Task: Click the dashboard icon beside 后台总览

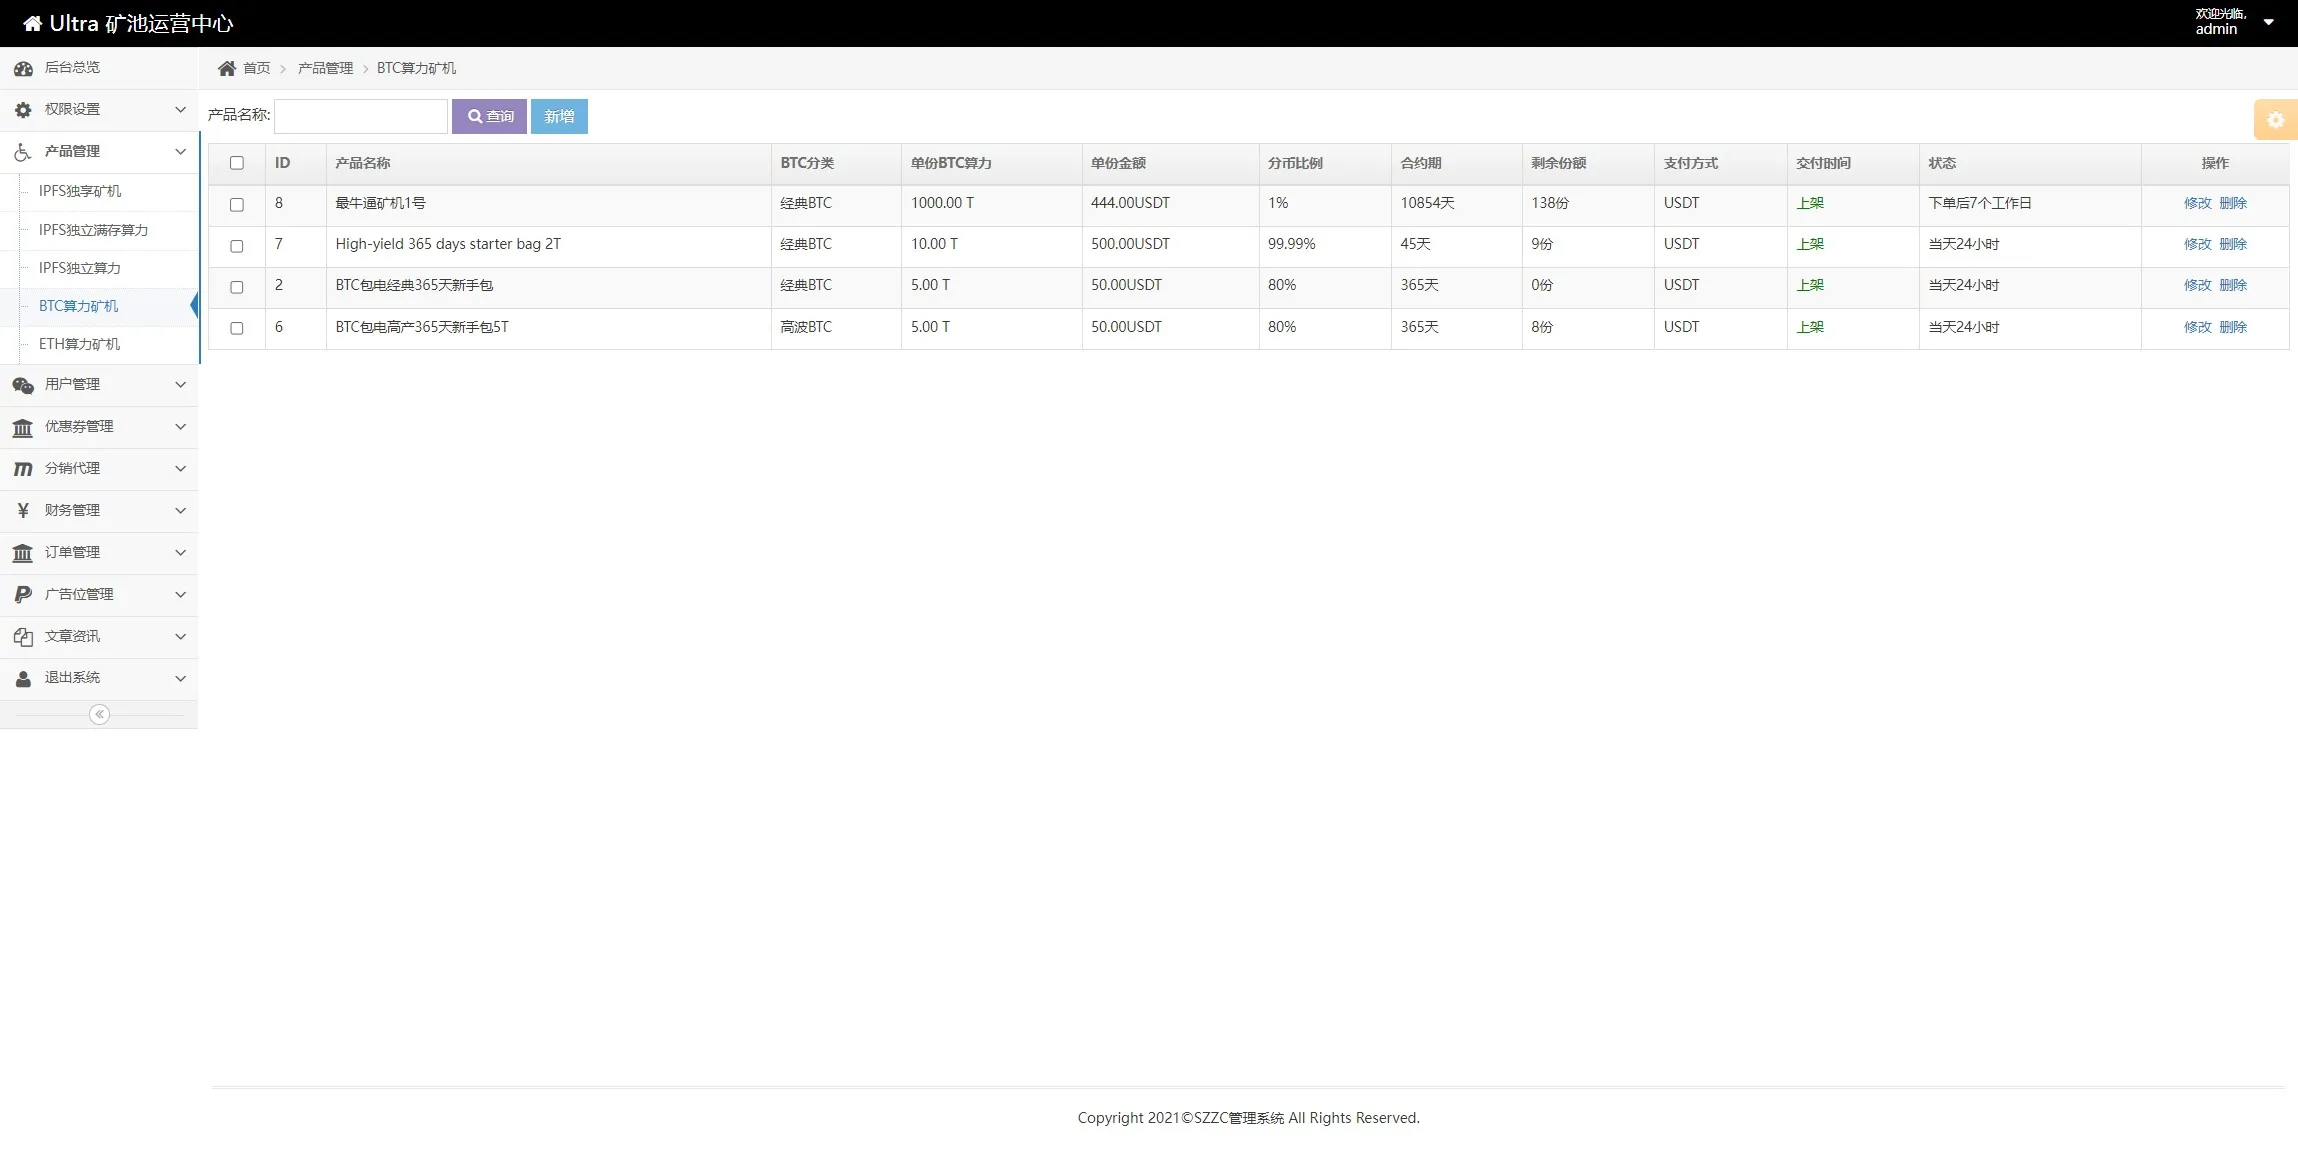Action: 23,68
